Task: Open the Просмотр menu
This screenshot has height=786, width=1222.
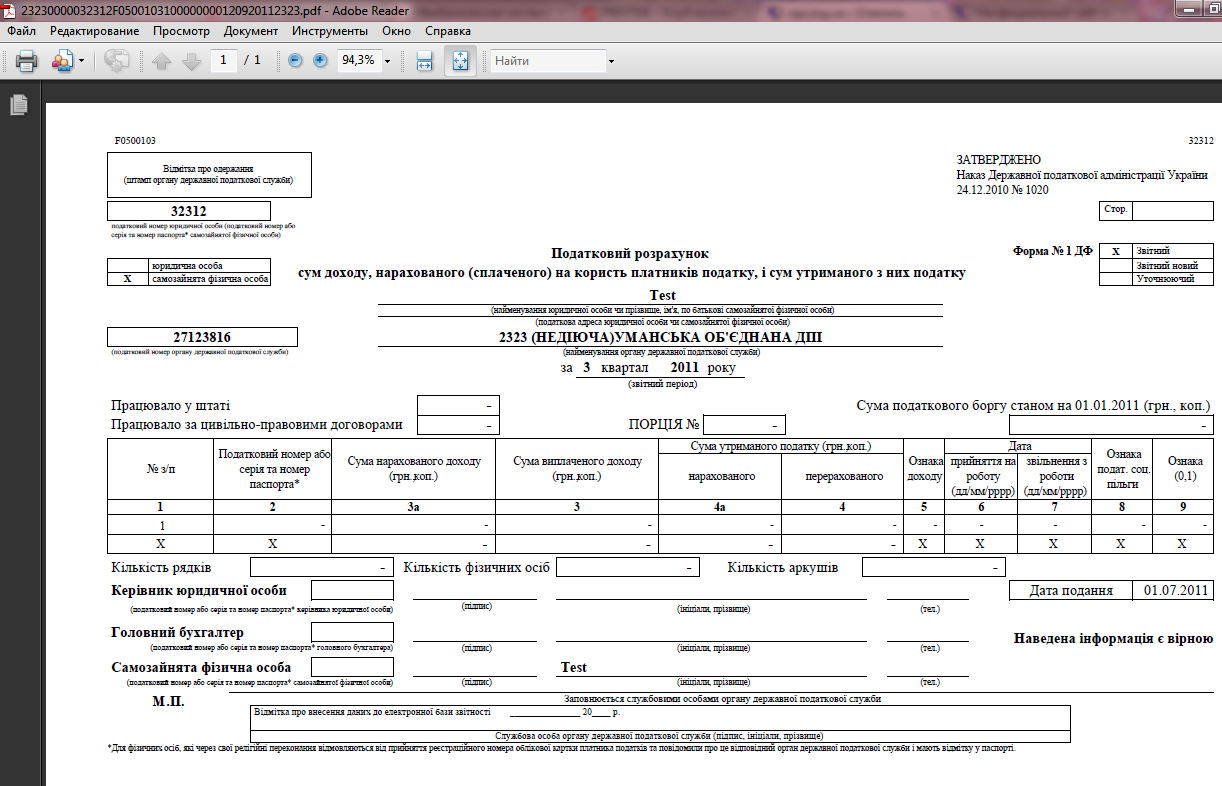Action: tap(181, 31)
